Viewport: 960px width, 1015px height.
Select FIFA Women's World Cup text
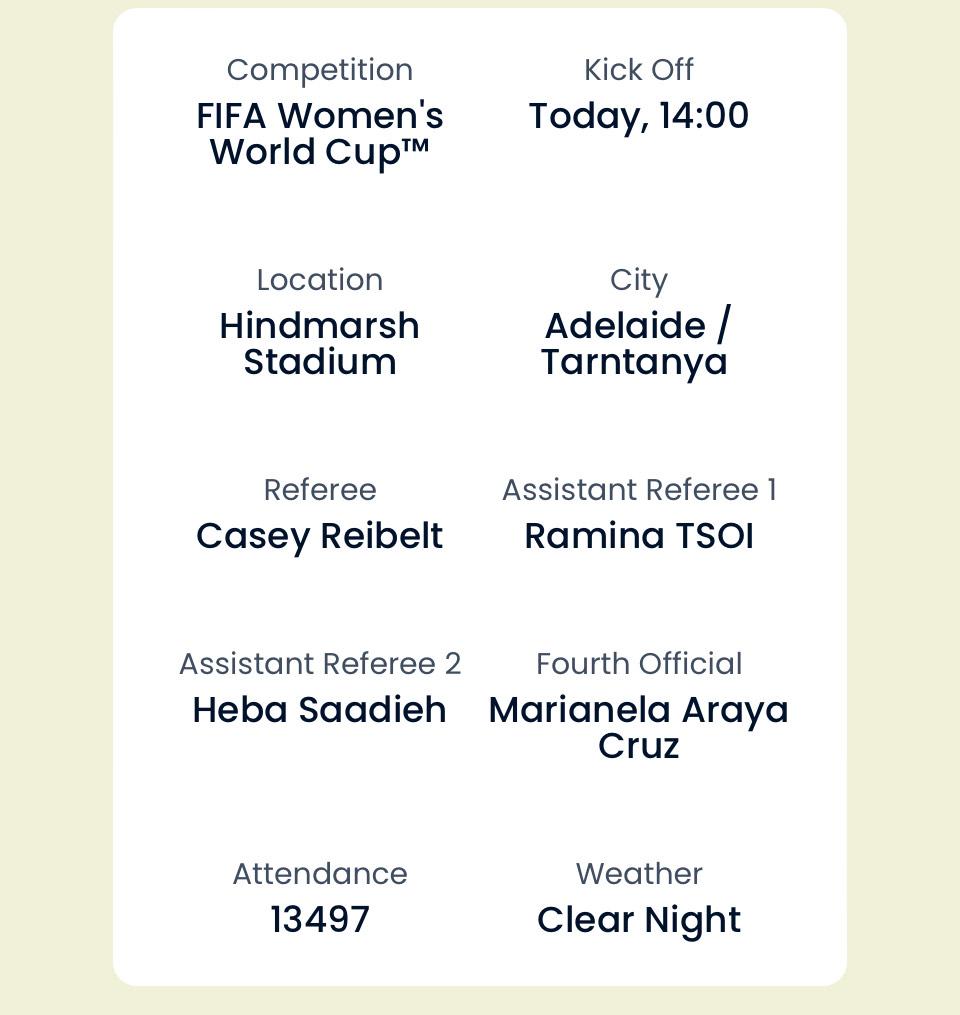[320, 134]
